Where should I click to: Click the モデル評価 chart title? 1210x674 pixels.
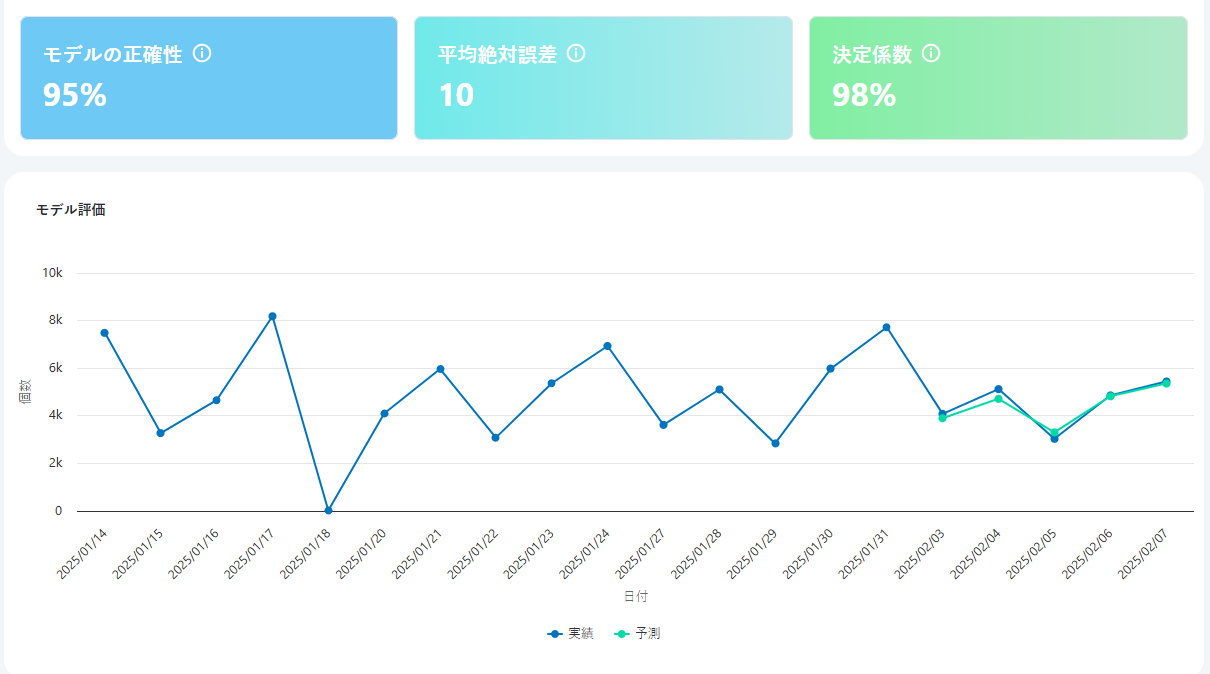coord(71,210)
